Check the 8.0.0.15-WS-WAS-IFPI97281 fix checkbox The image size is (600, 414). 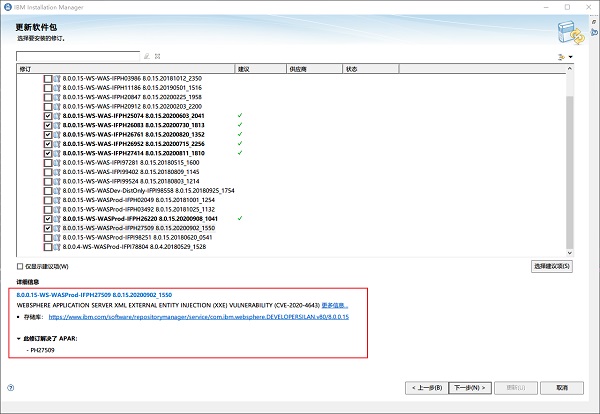tap(48, 162)
